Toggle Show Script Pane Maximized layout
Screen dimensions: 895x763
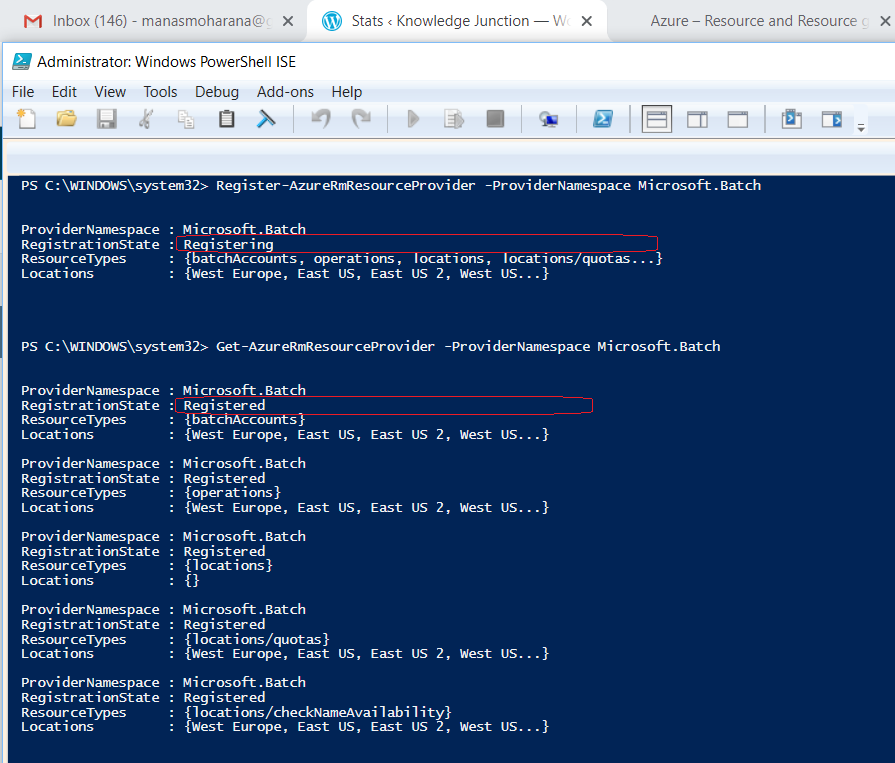click(737, 119)
